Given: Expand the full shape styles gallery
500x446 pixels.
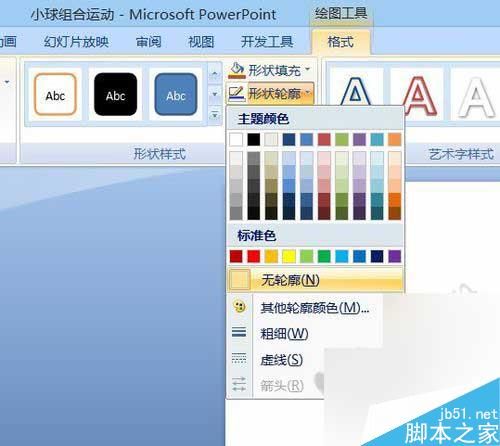Looking at the screenshot, I should point(215,115).
